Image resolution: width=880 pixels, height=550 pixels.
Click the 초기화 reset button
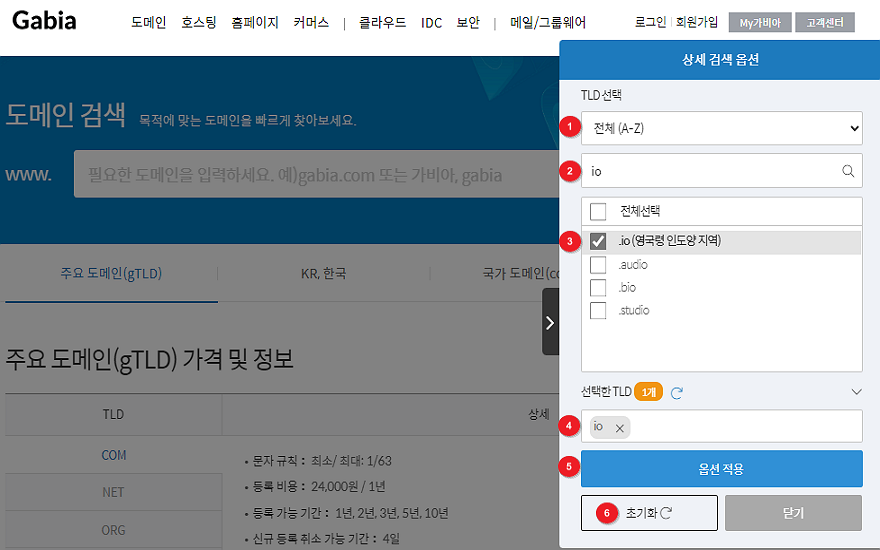point(649,513)
